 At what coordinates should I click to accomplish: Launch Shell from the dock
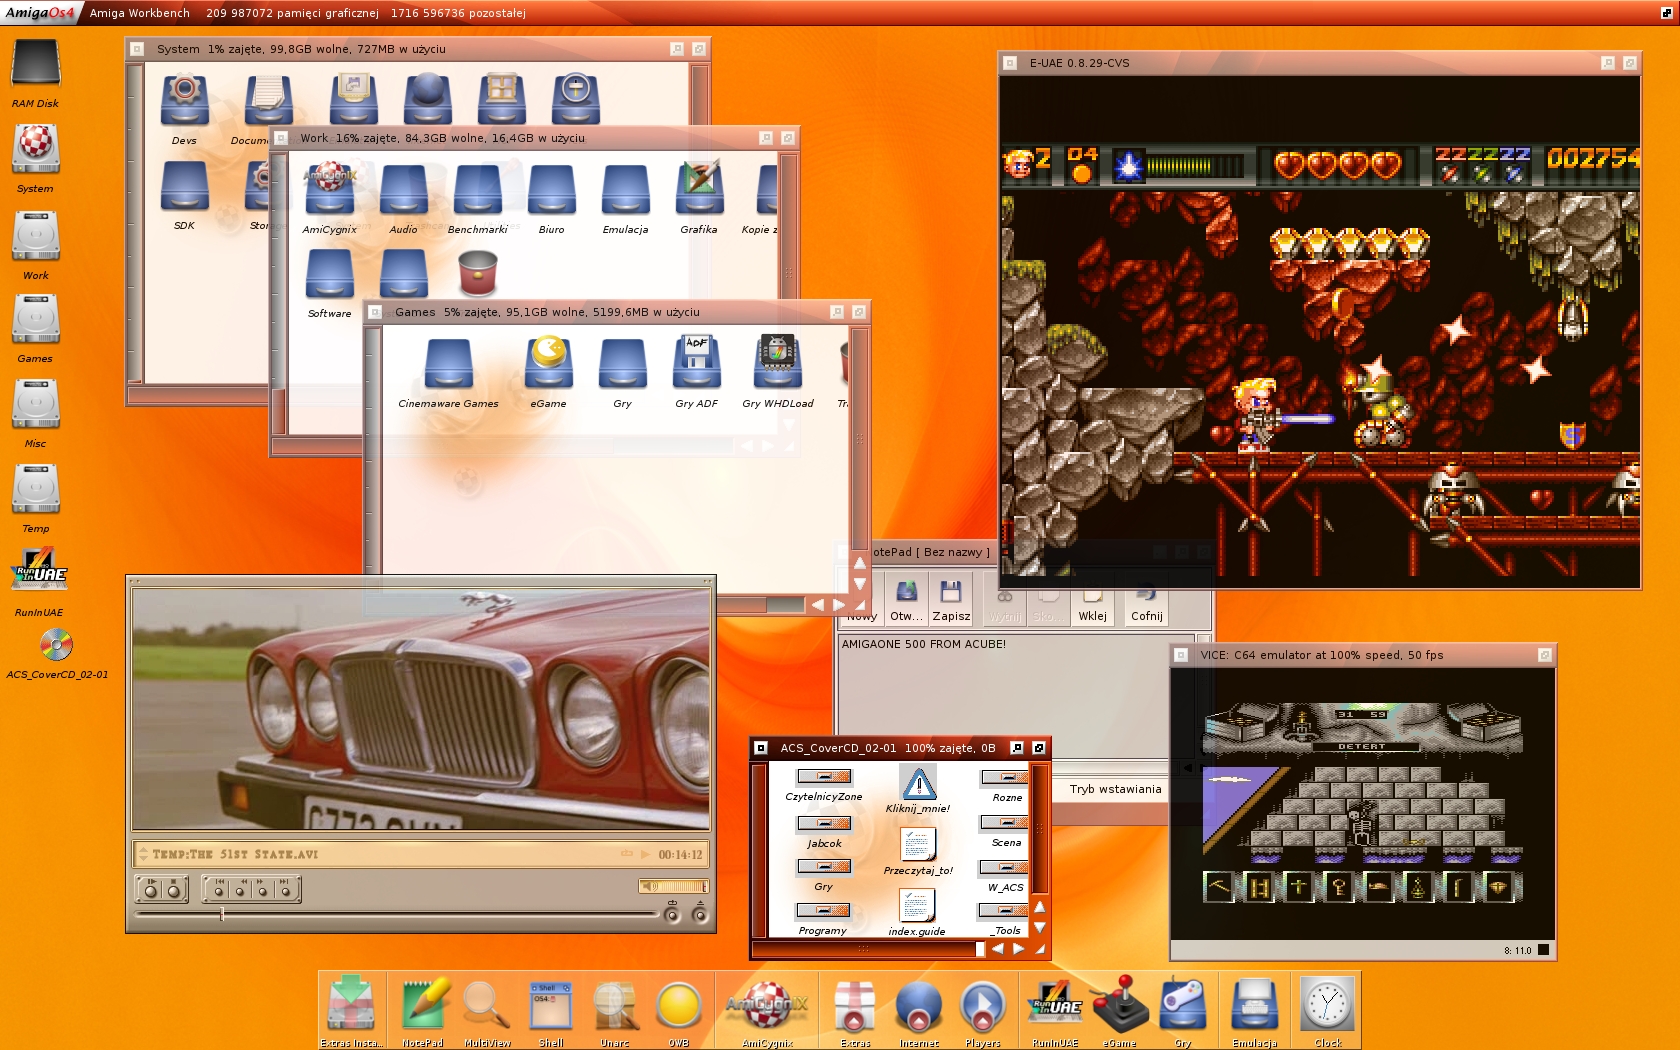click(x=551, y=1005)
